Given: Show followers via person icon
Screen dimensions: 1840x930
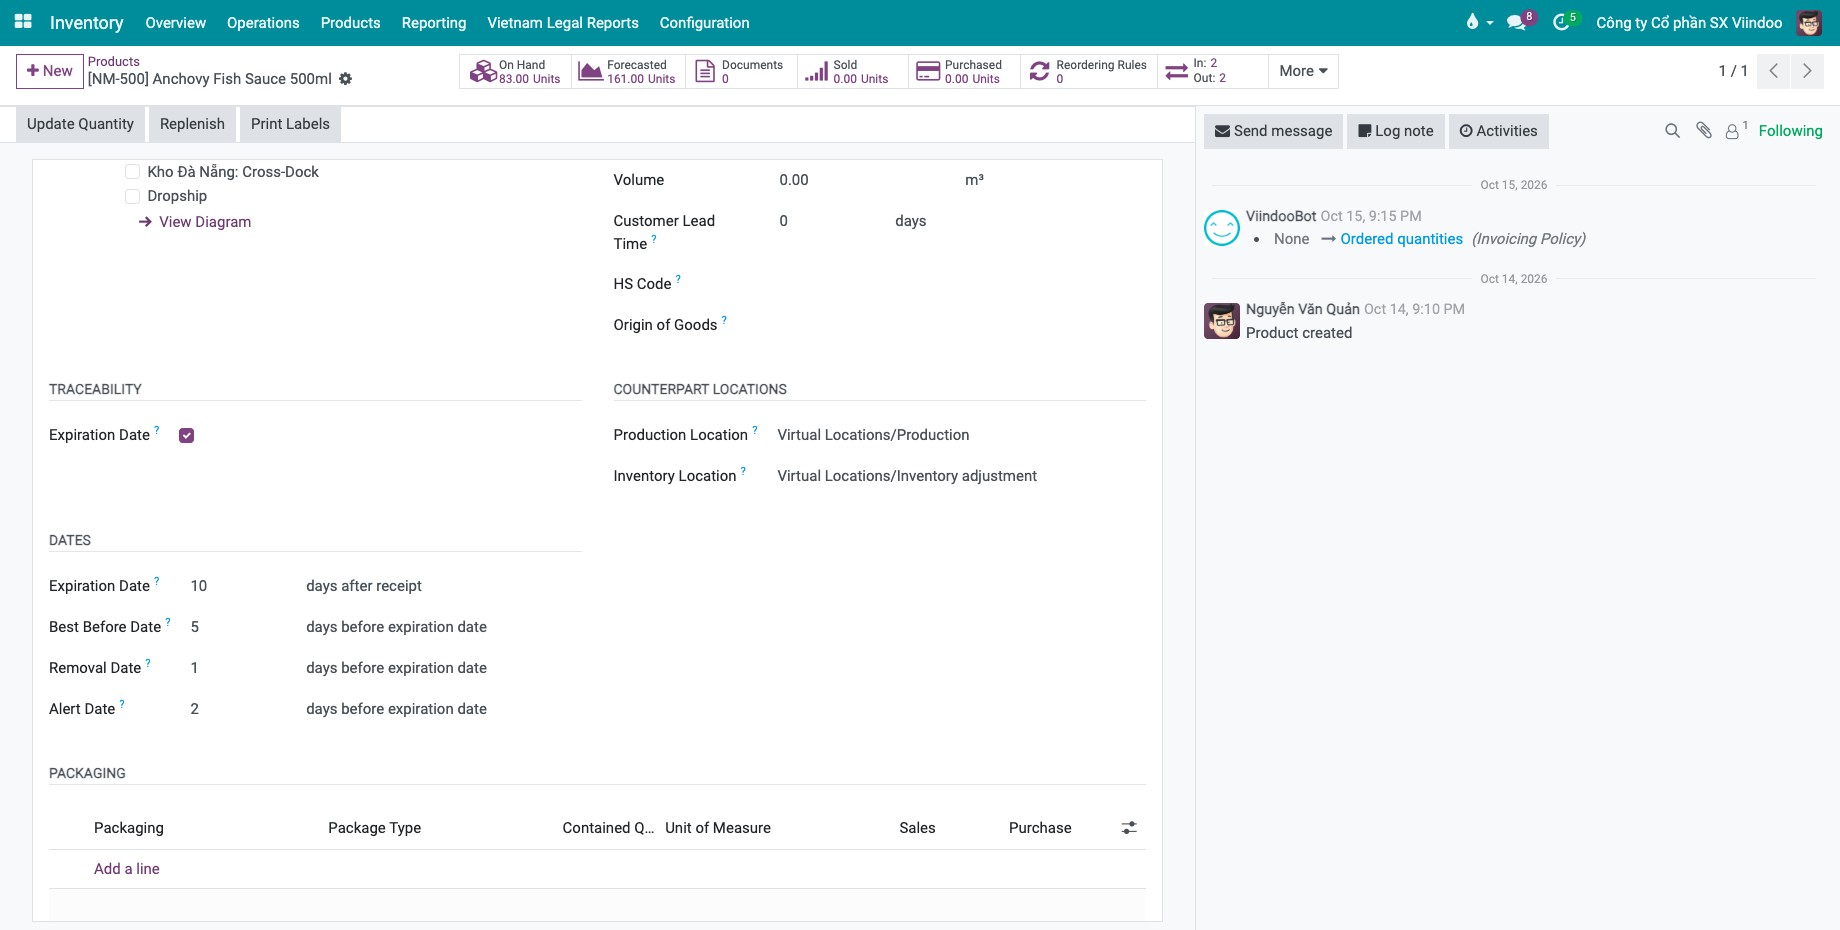Looking at the screenshot, I should [x=1735, y=131].
